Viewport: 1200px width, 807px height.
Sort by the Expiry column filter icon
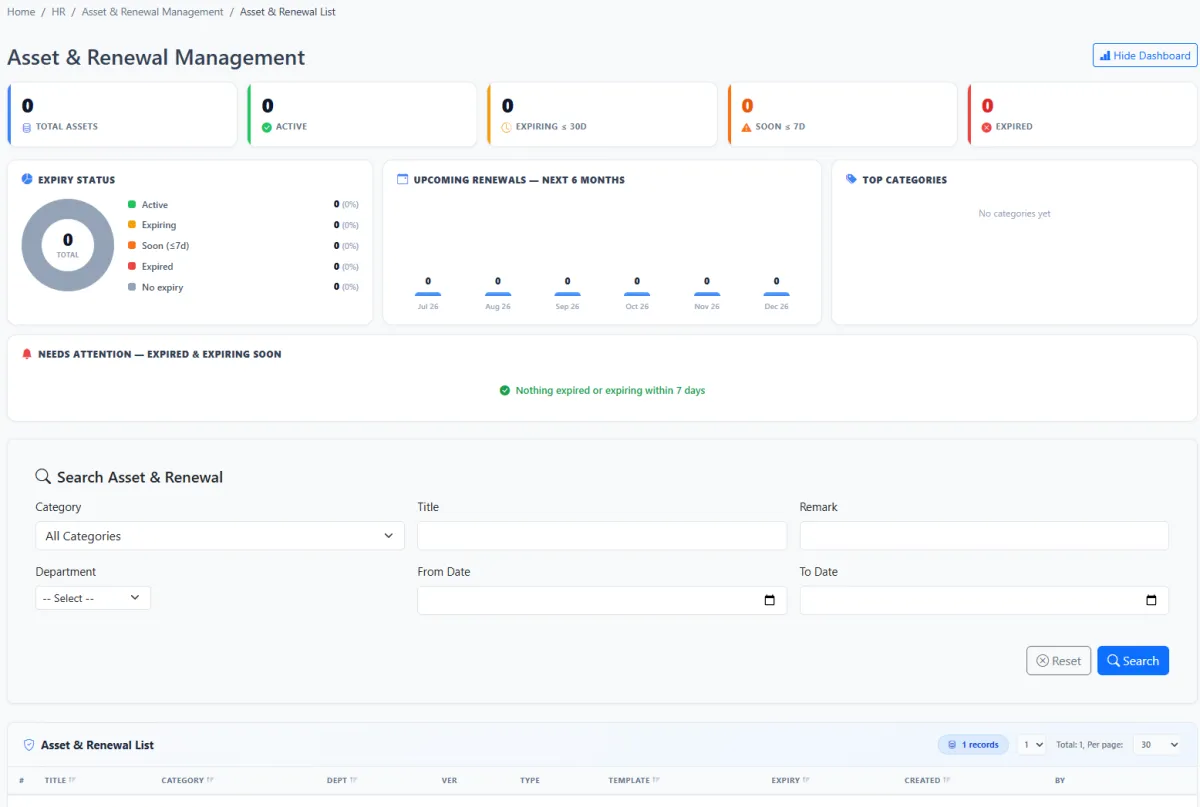806,780
